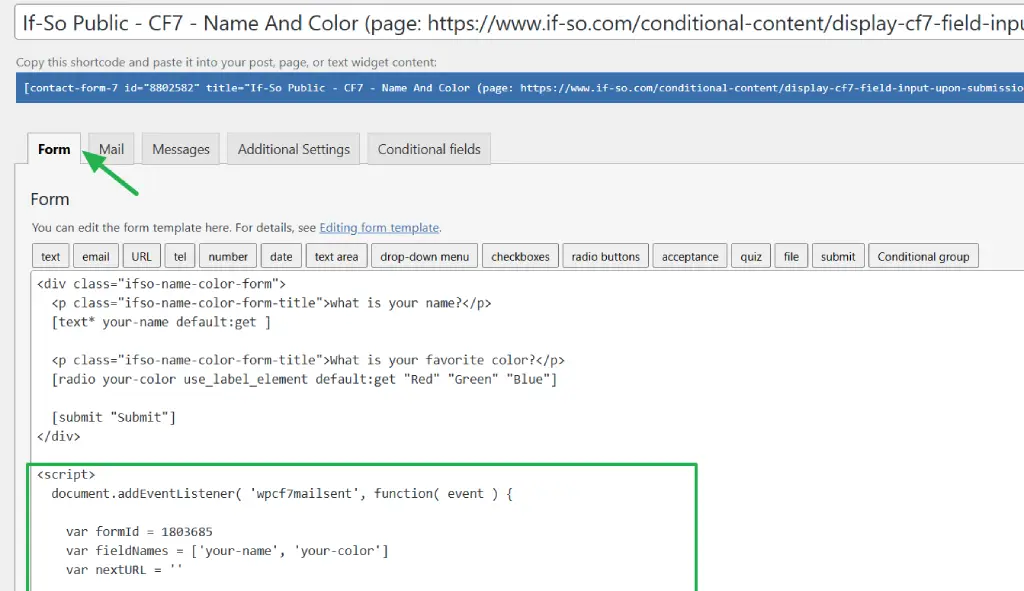Viewport: 1024px width, 591px height.
Task: Select the contact-form-7 shortcode text
Action: [520, 88]
